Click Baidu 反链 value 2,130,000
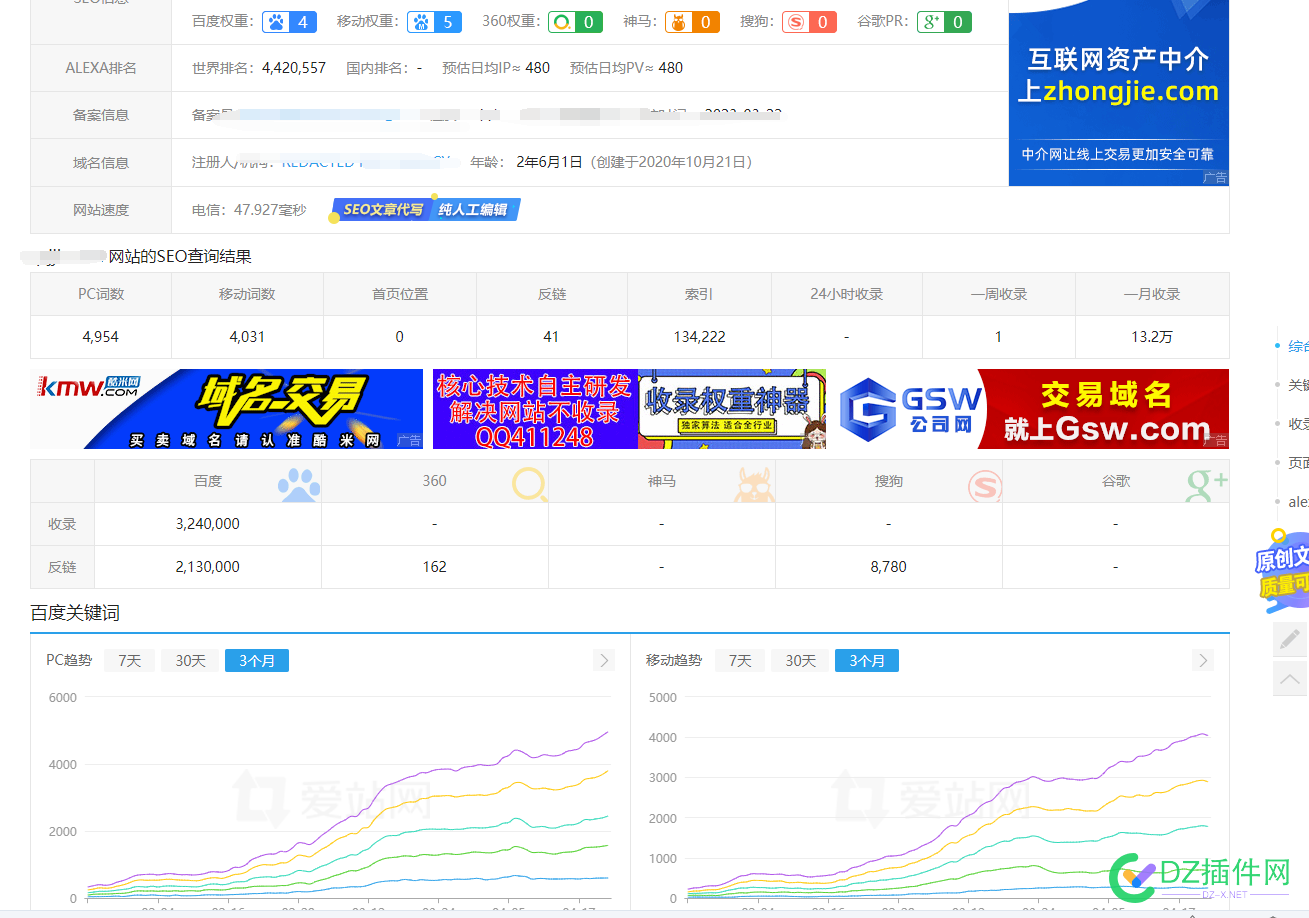Viewport: 1309px width, 918px height. pos(207,567)
